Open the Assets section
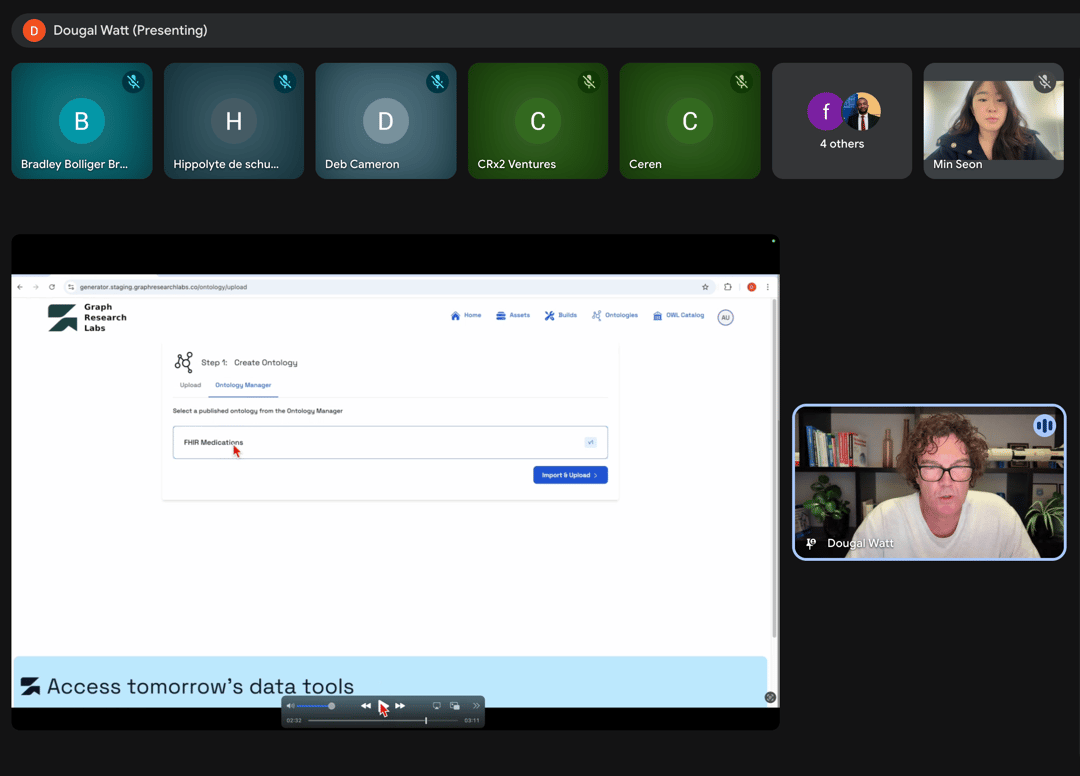This screenshot has height=776, width=1080. pos(512,315)
